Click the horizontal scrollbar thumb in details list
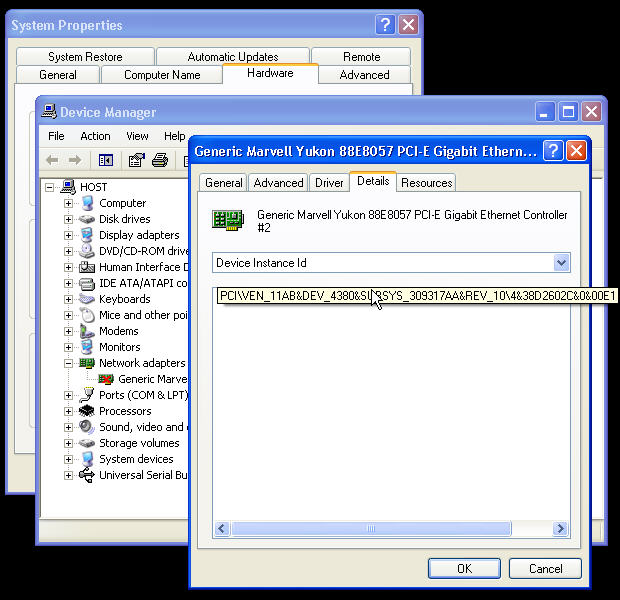 pyautogui.click(x=371, y=528)
